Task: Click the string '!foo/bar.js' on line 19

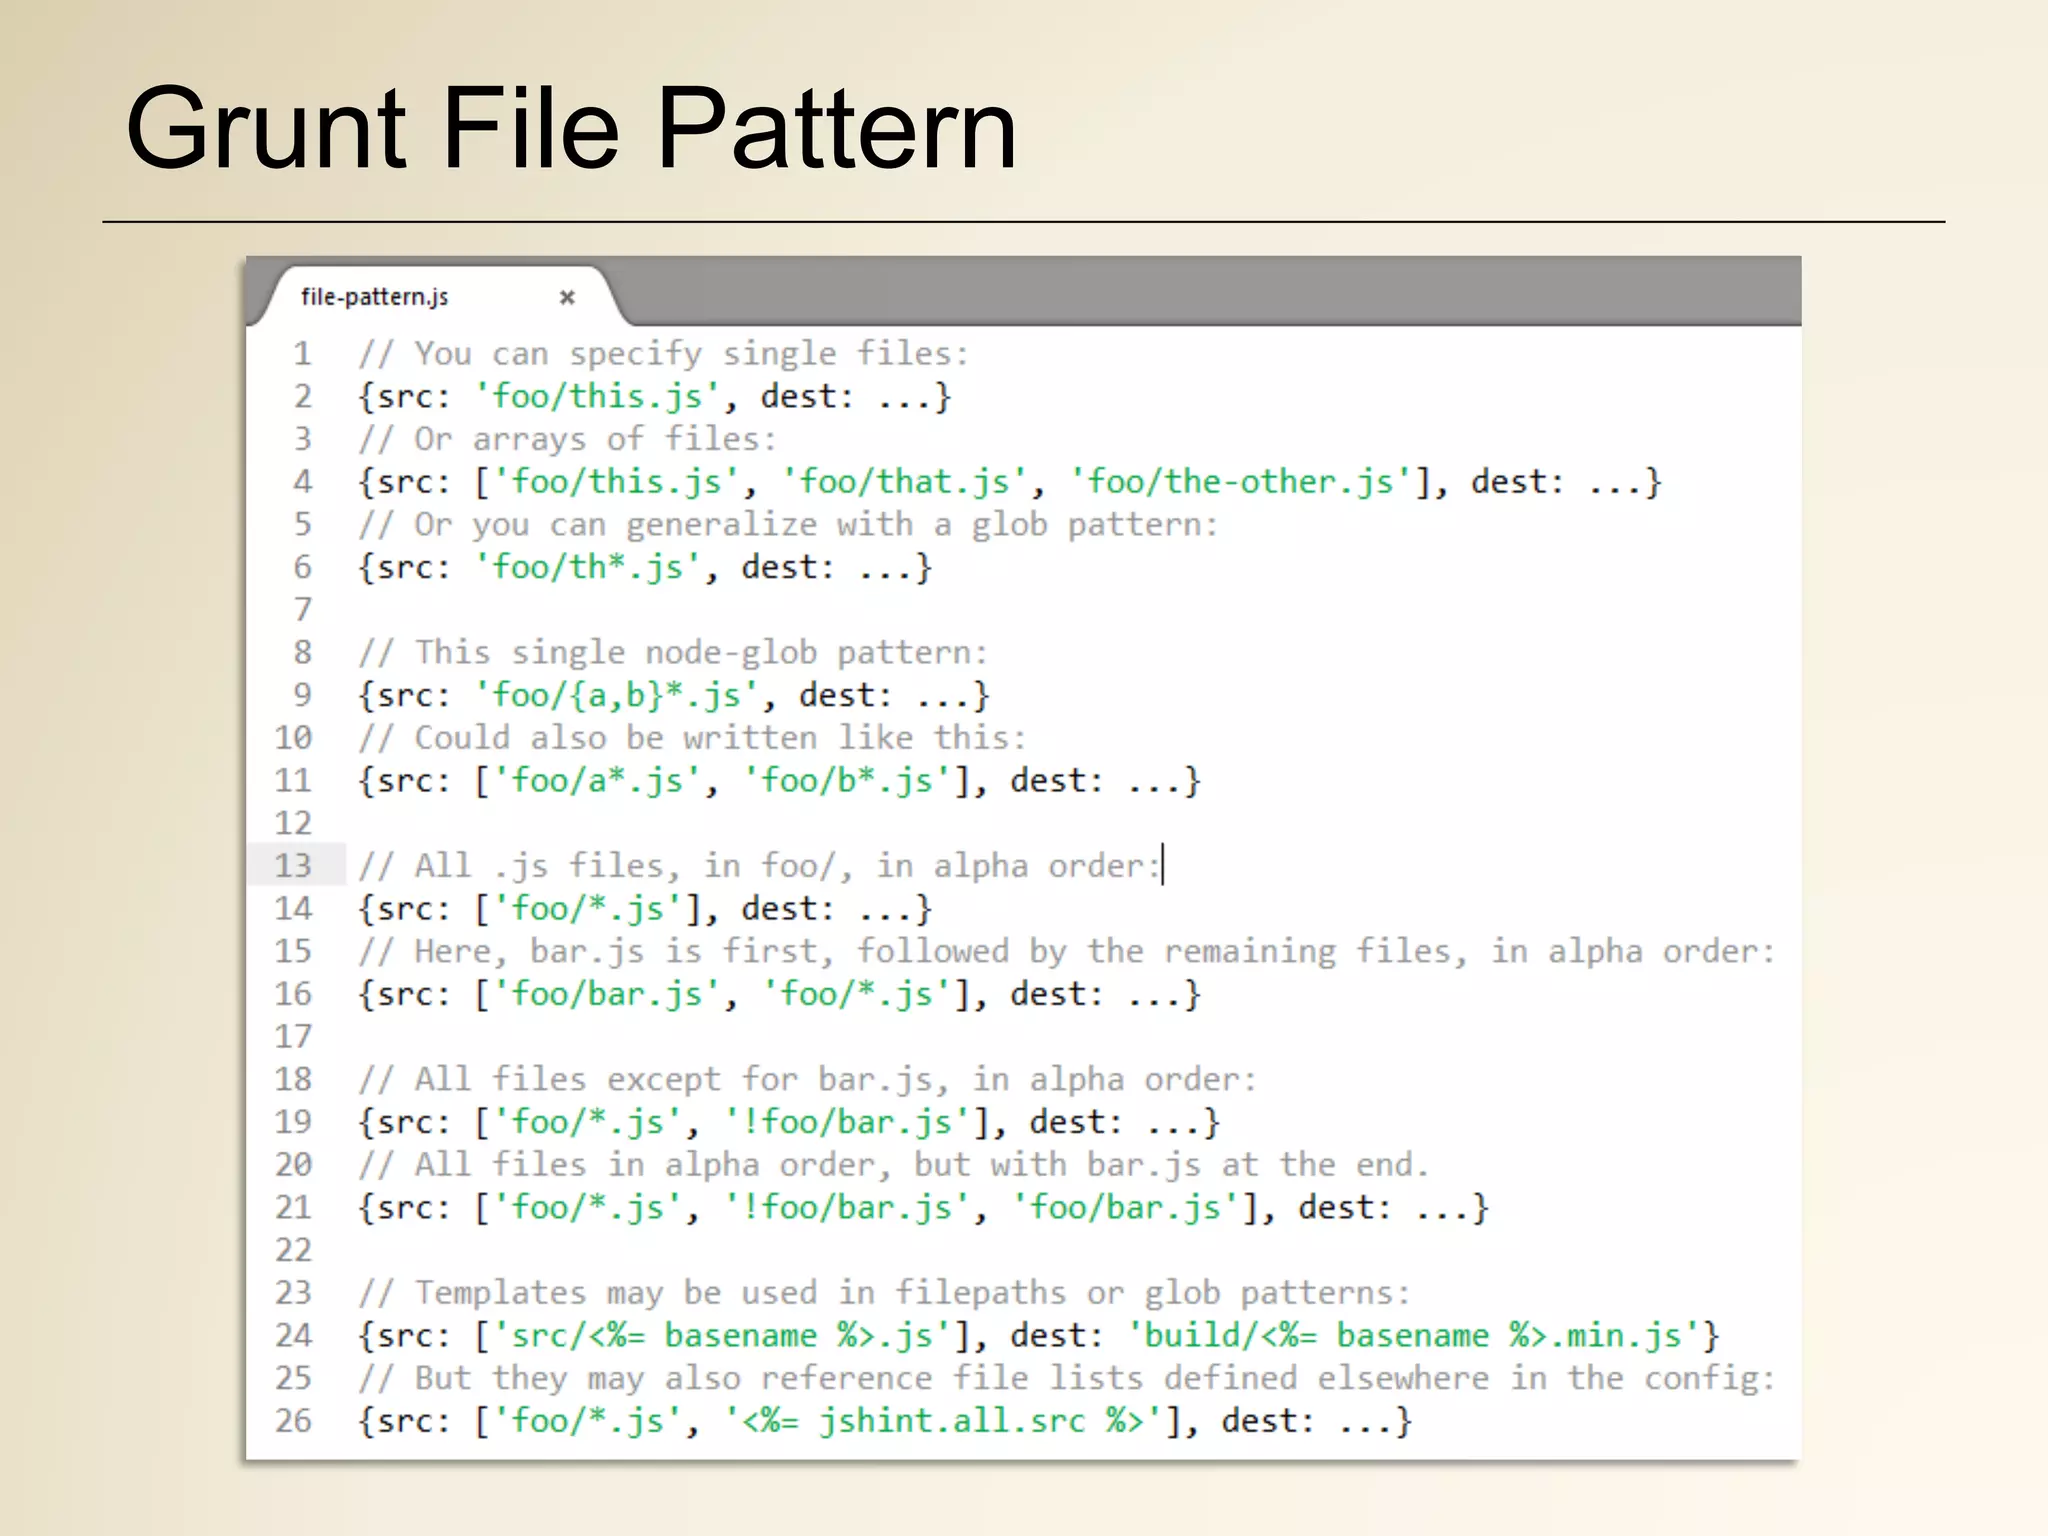Action: 846,1123
